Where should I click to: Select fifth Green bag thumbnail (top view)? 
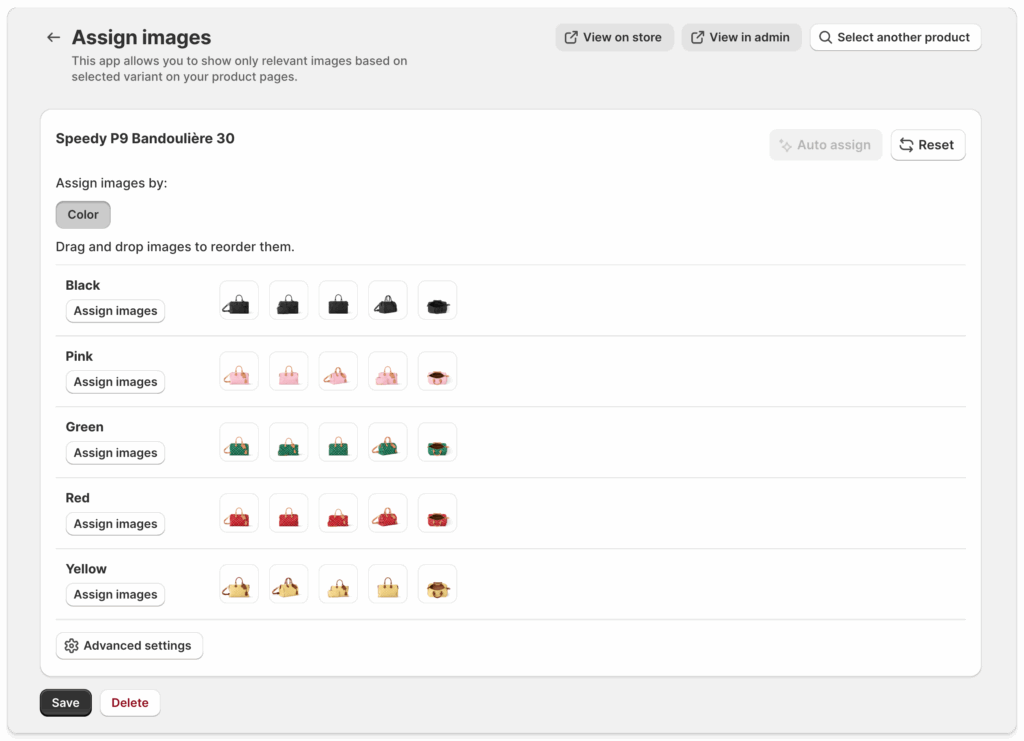coord(438,442)
